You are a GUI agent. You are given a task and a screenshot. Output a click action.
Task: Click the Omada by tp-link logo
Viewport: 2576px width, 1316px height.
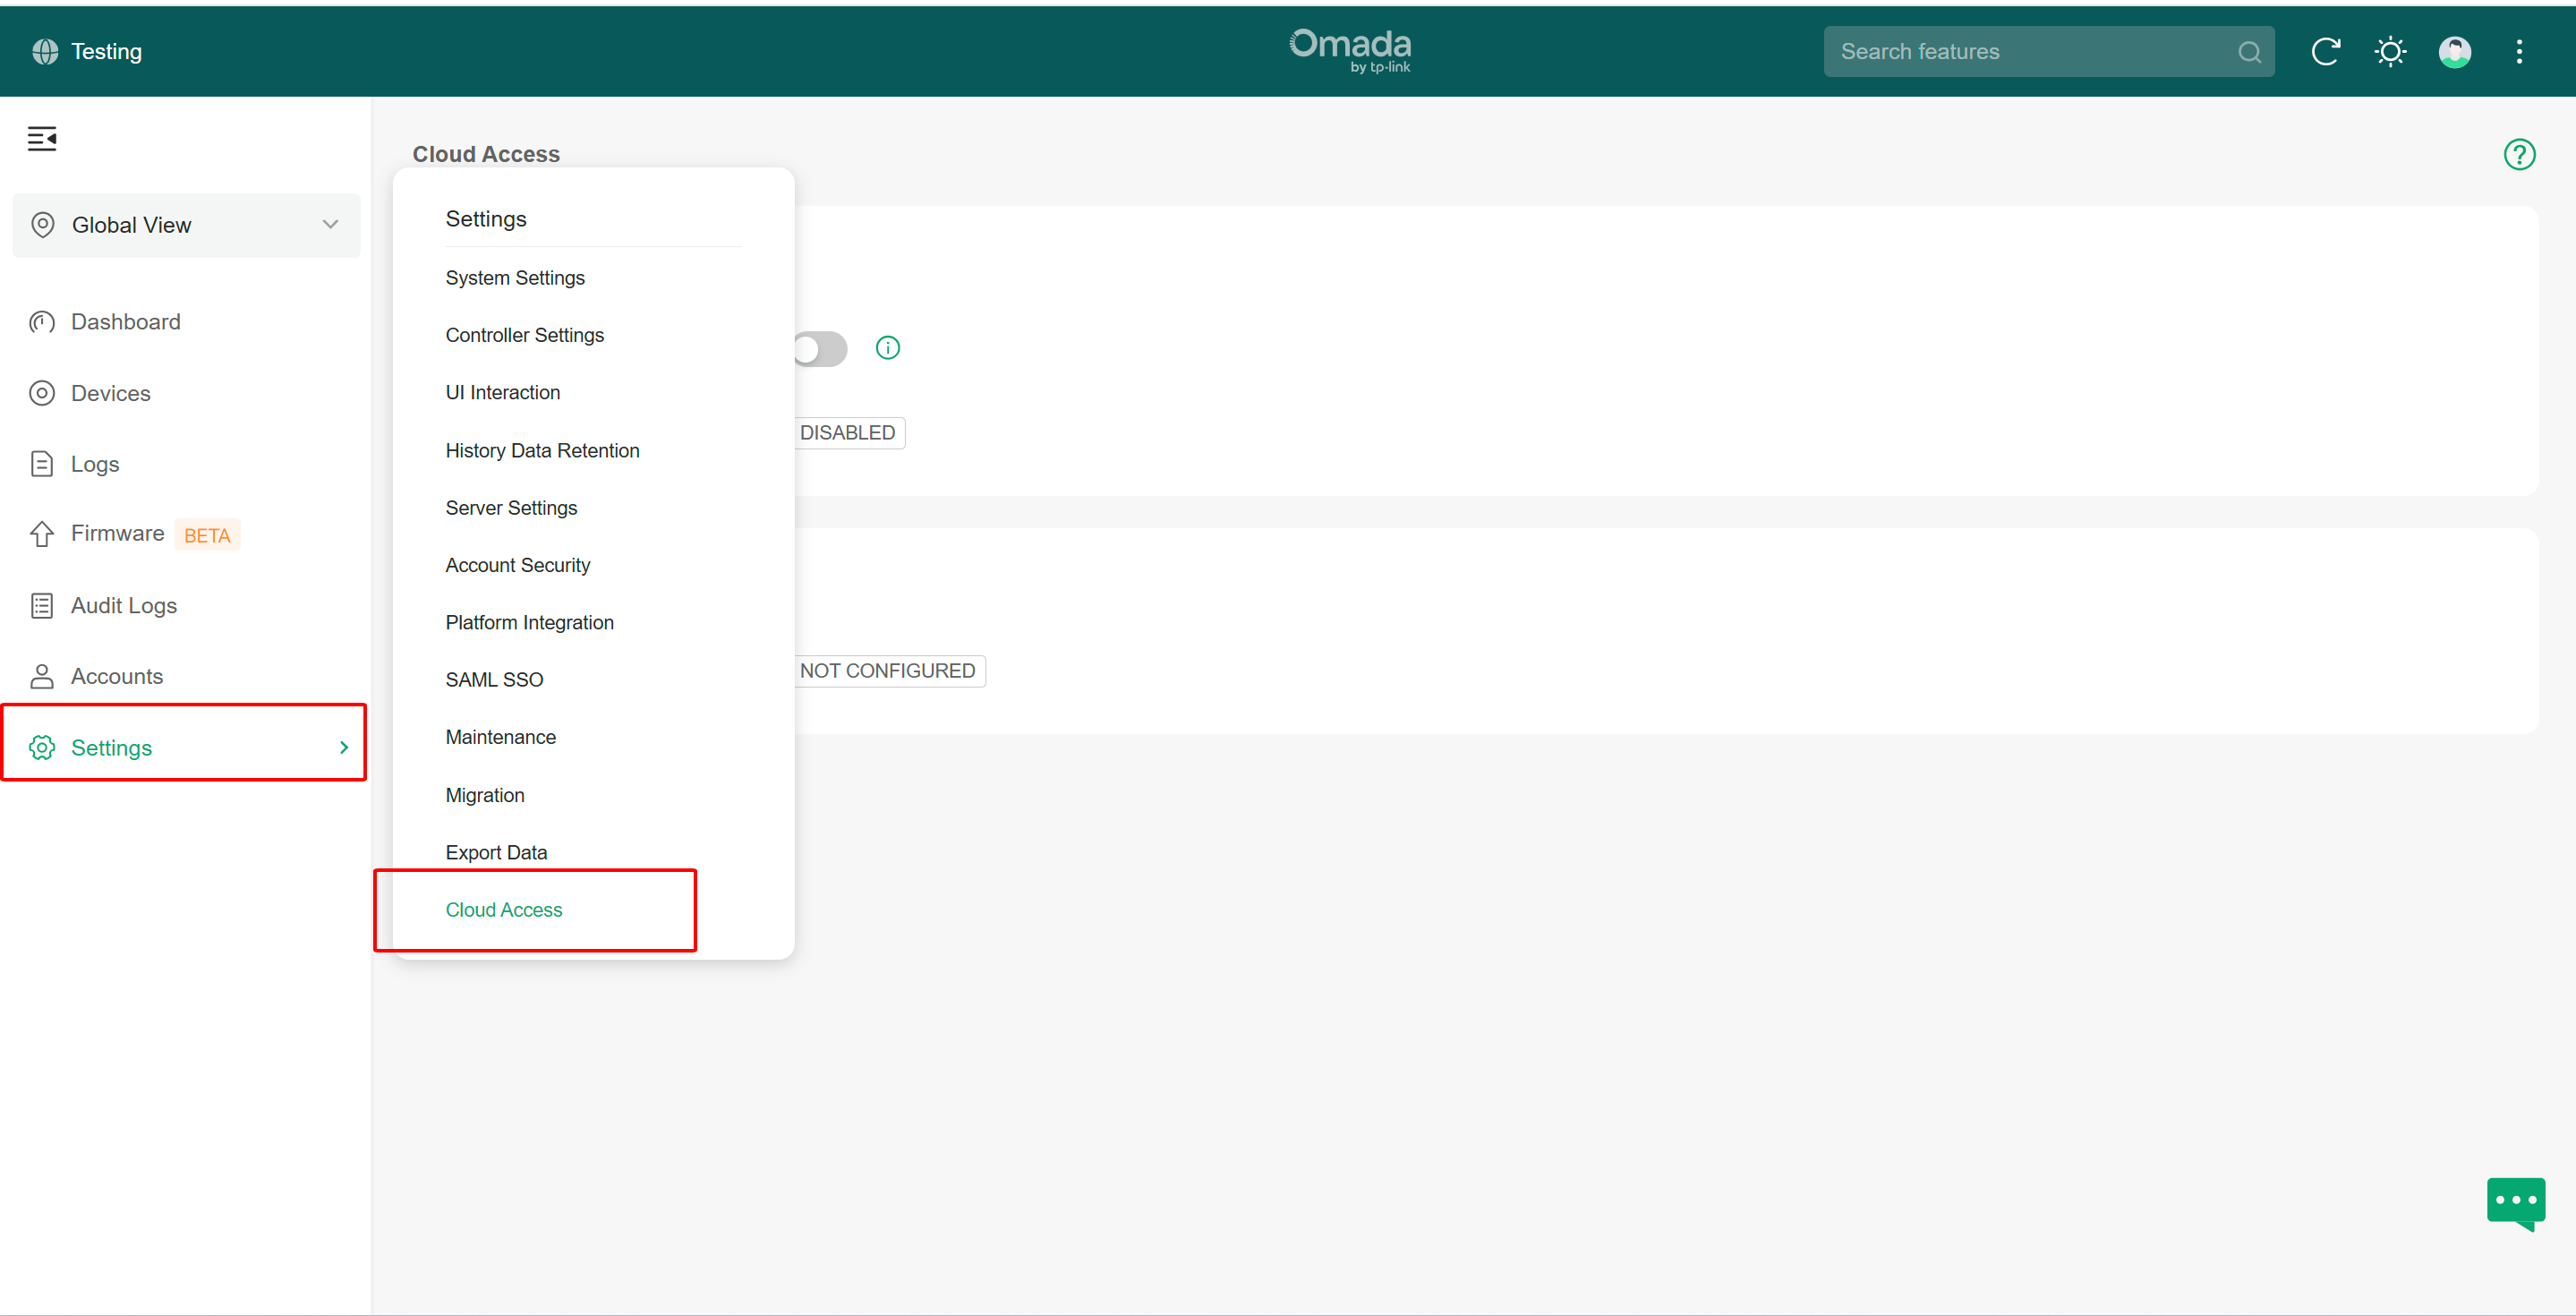[x=1350, y=50]
